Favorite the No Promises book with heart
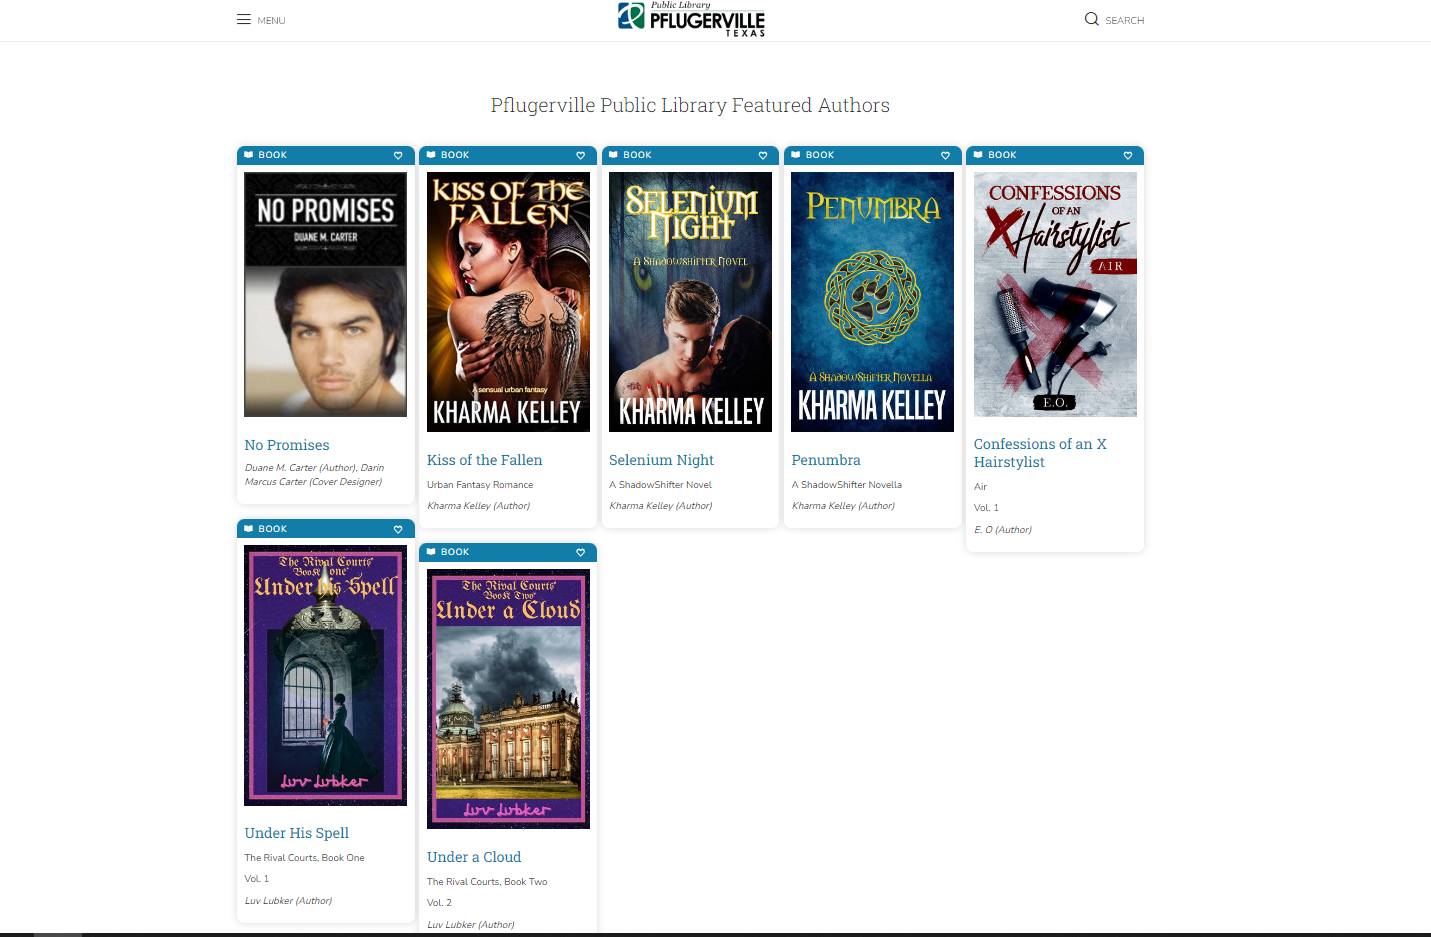The width and height of the screenshot is (1431, 937). [398, 155]
